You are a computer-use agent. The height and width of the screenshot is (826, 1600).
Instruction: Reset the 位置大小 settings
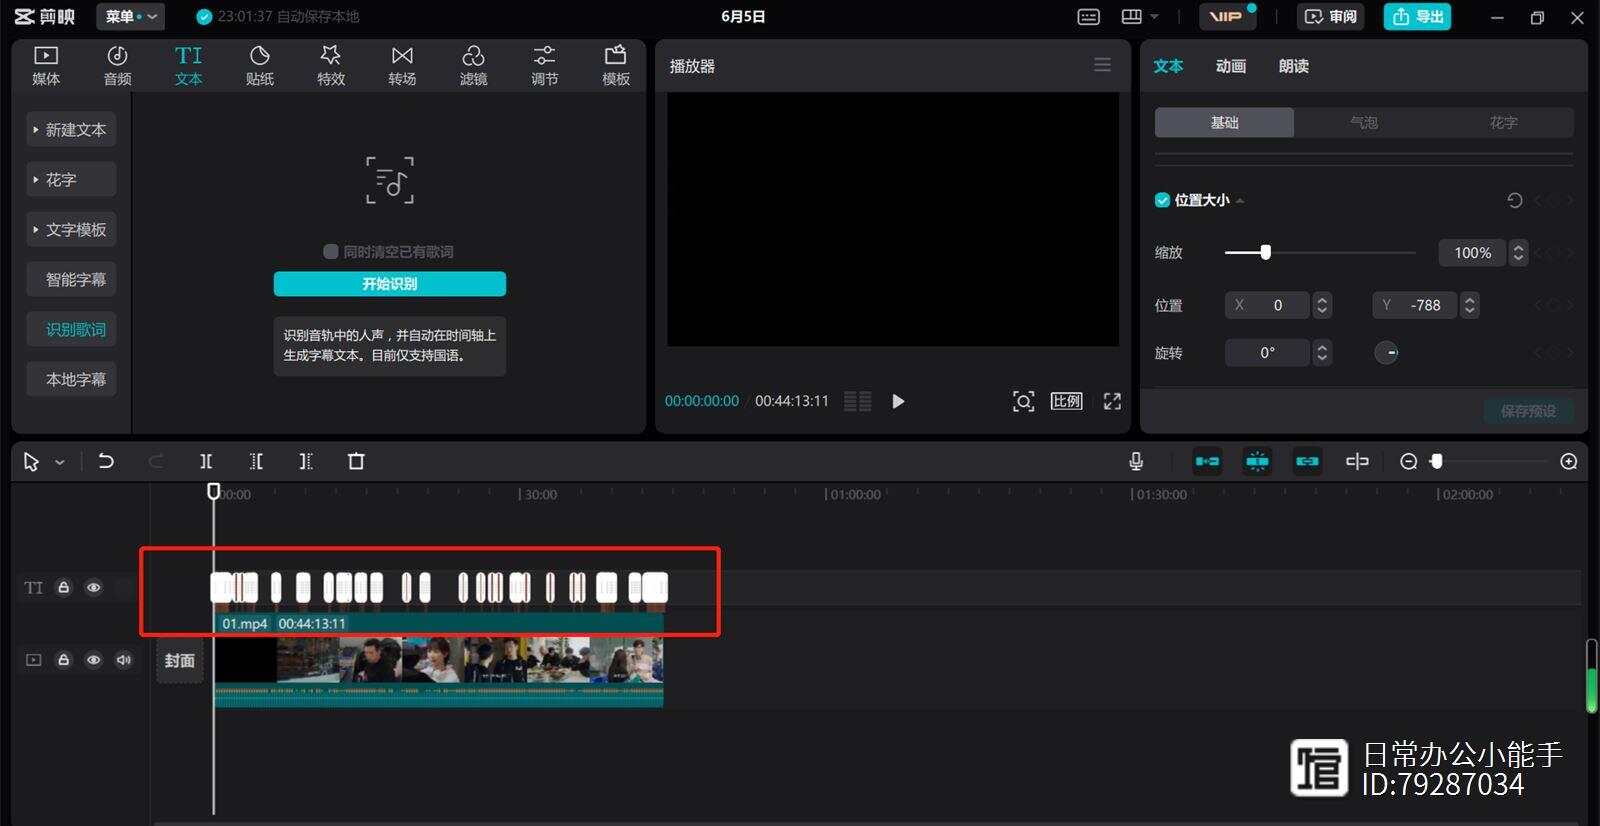[x=1515, y=200]
